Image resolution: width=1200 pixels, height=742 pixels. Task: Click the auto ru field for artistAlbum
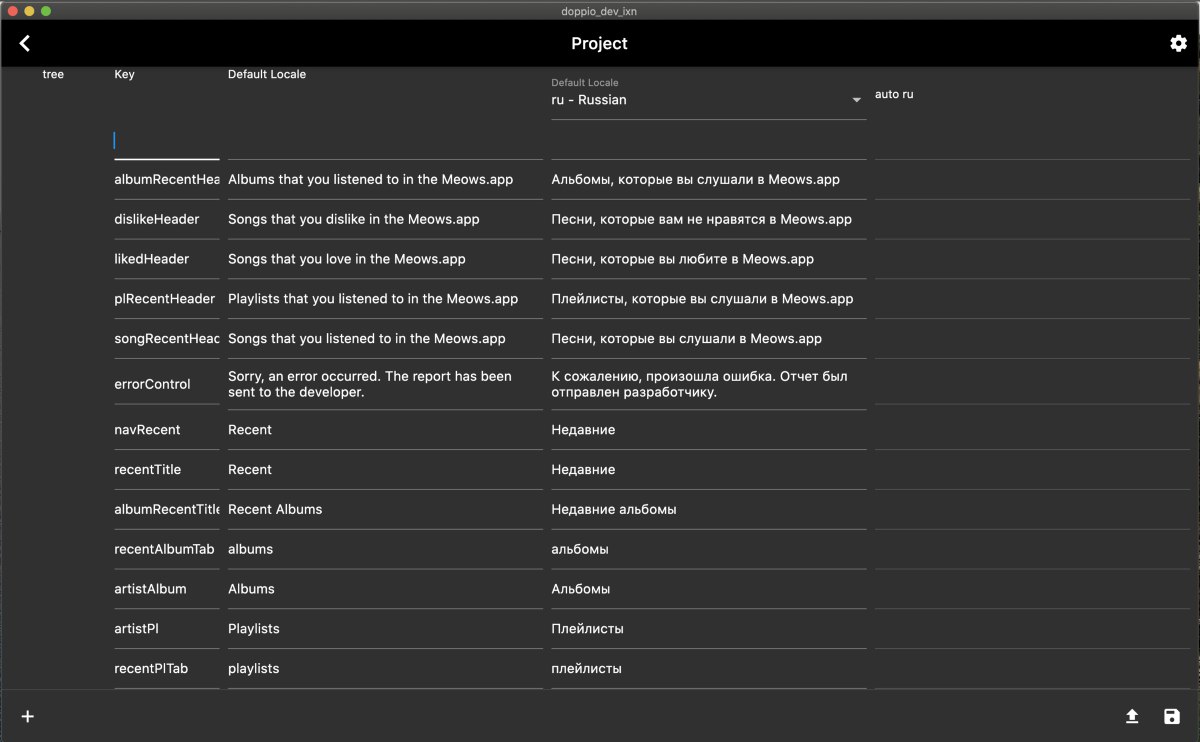(1033, 590)
